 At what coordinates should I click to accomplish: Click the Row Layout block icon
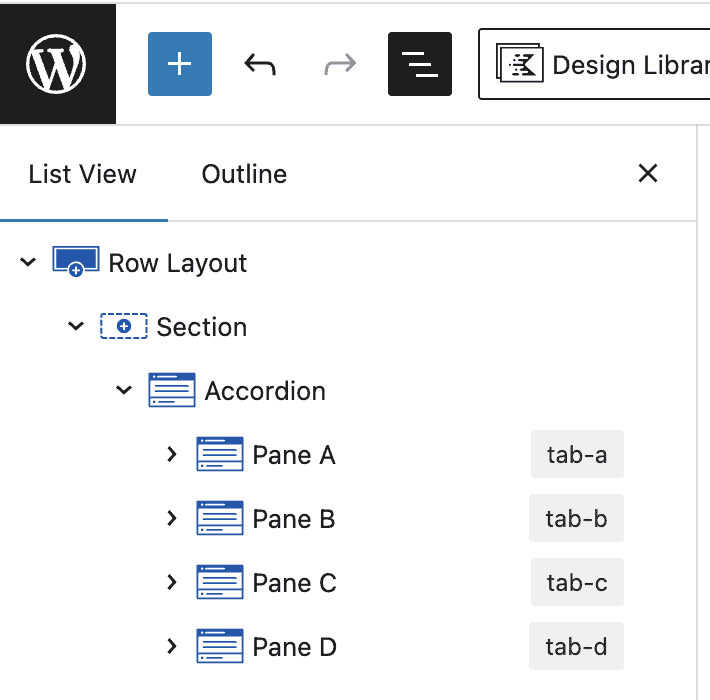pos(76,263)
